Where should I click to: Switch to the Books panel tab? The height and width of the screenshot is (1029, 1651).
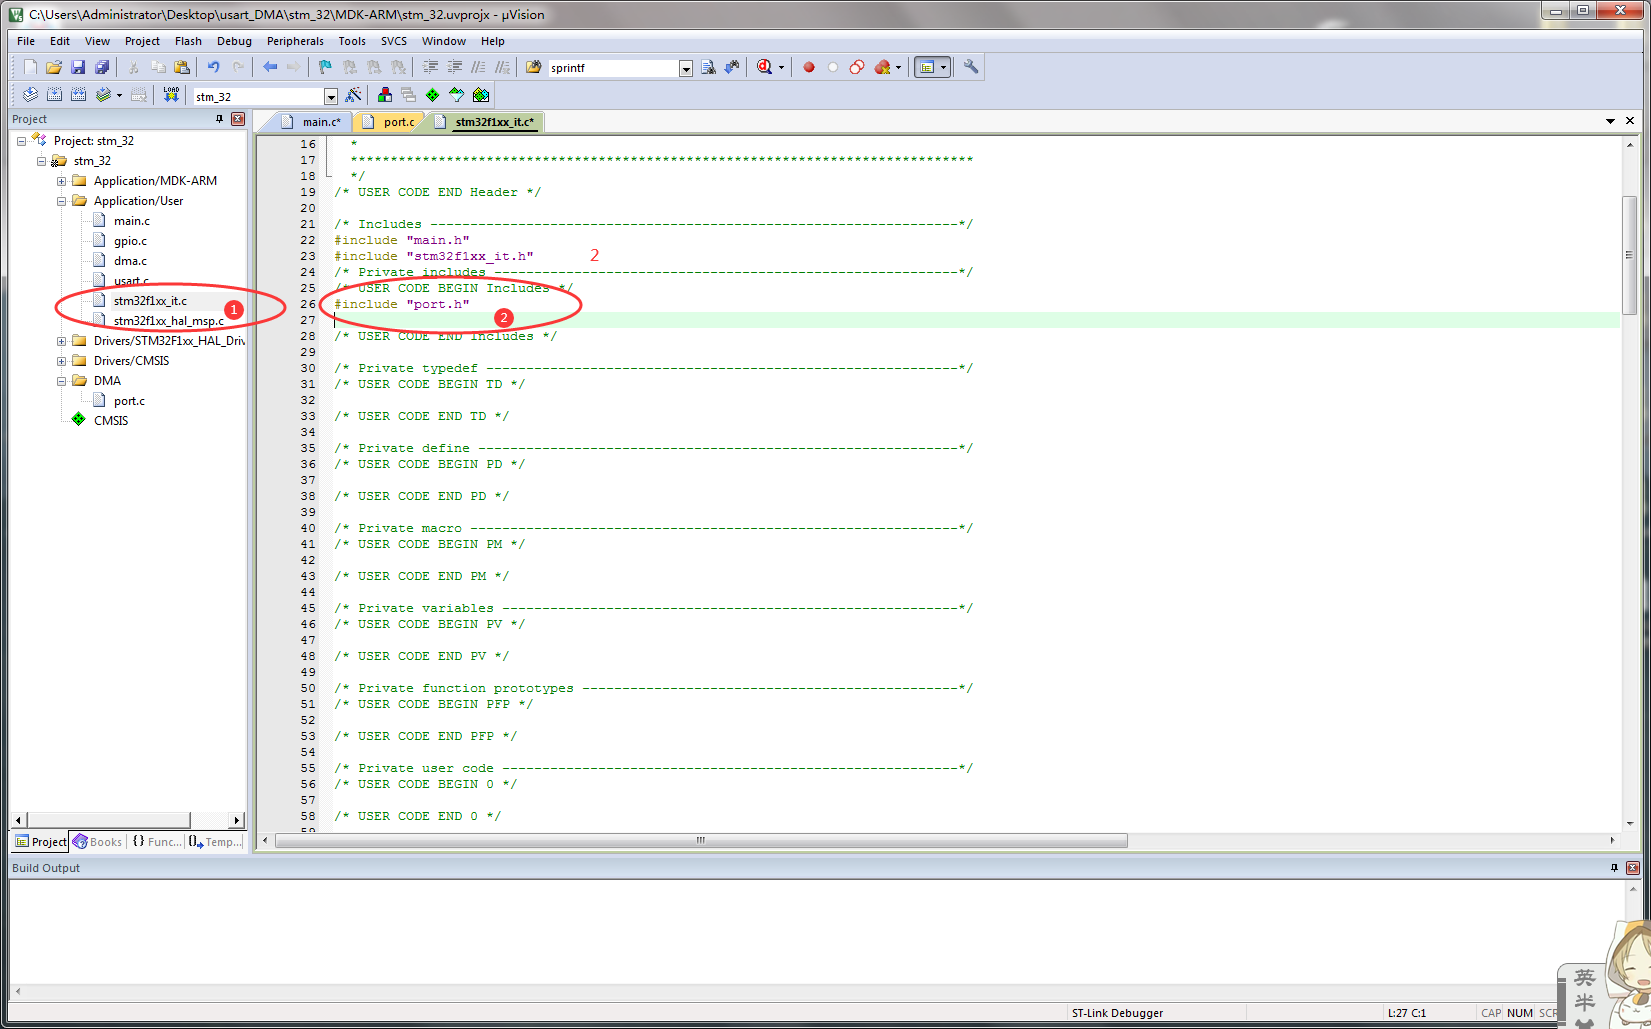point(97,842)
